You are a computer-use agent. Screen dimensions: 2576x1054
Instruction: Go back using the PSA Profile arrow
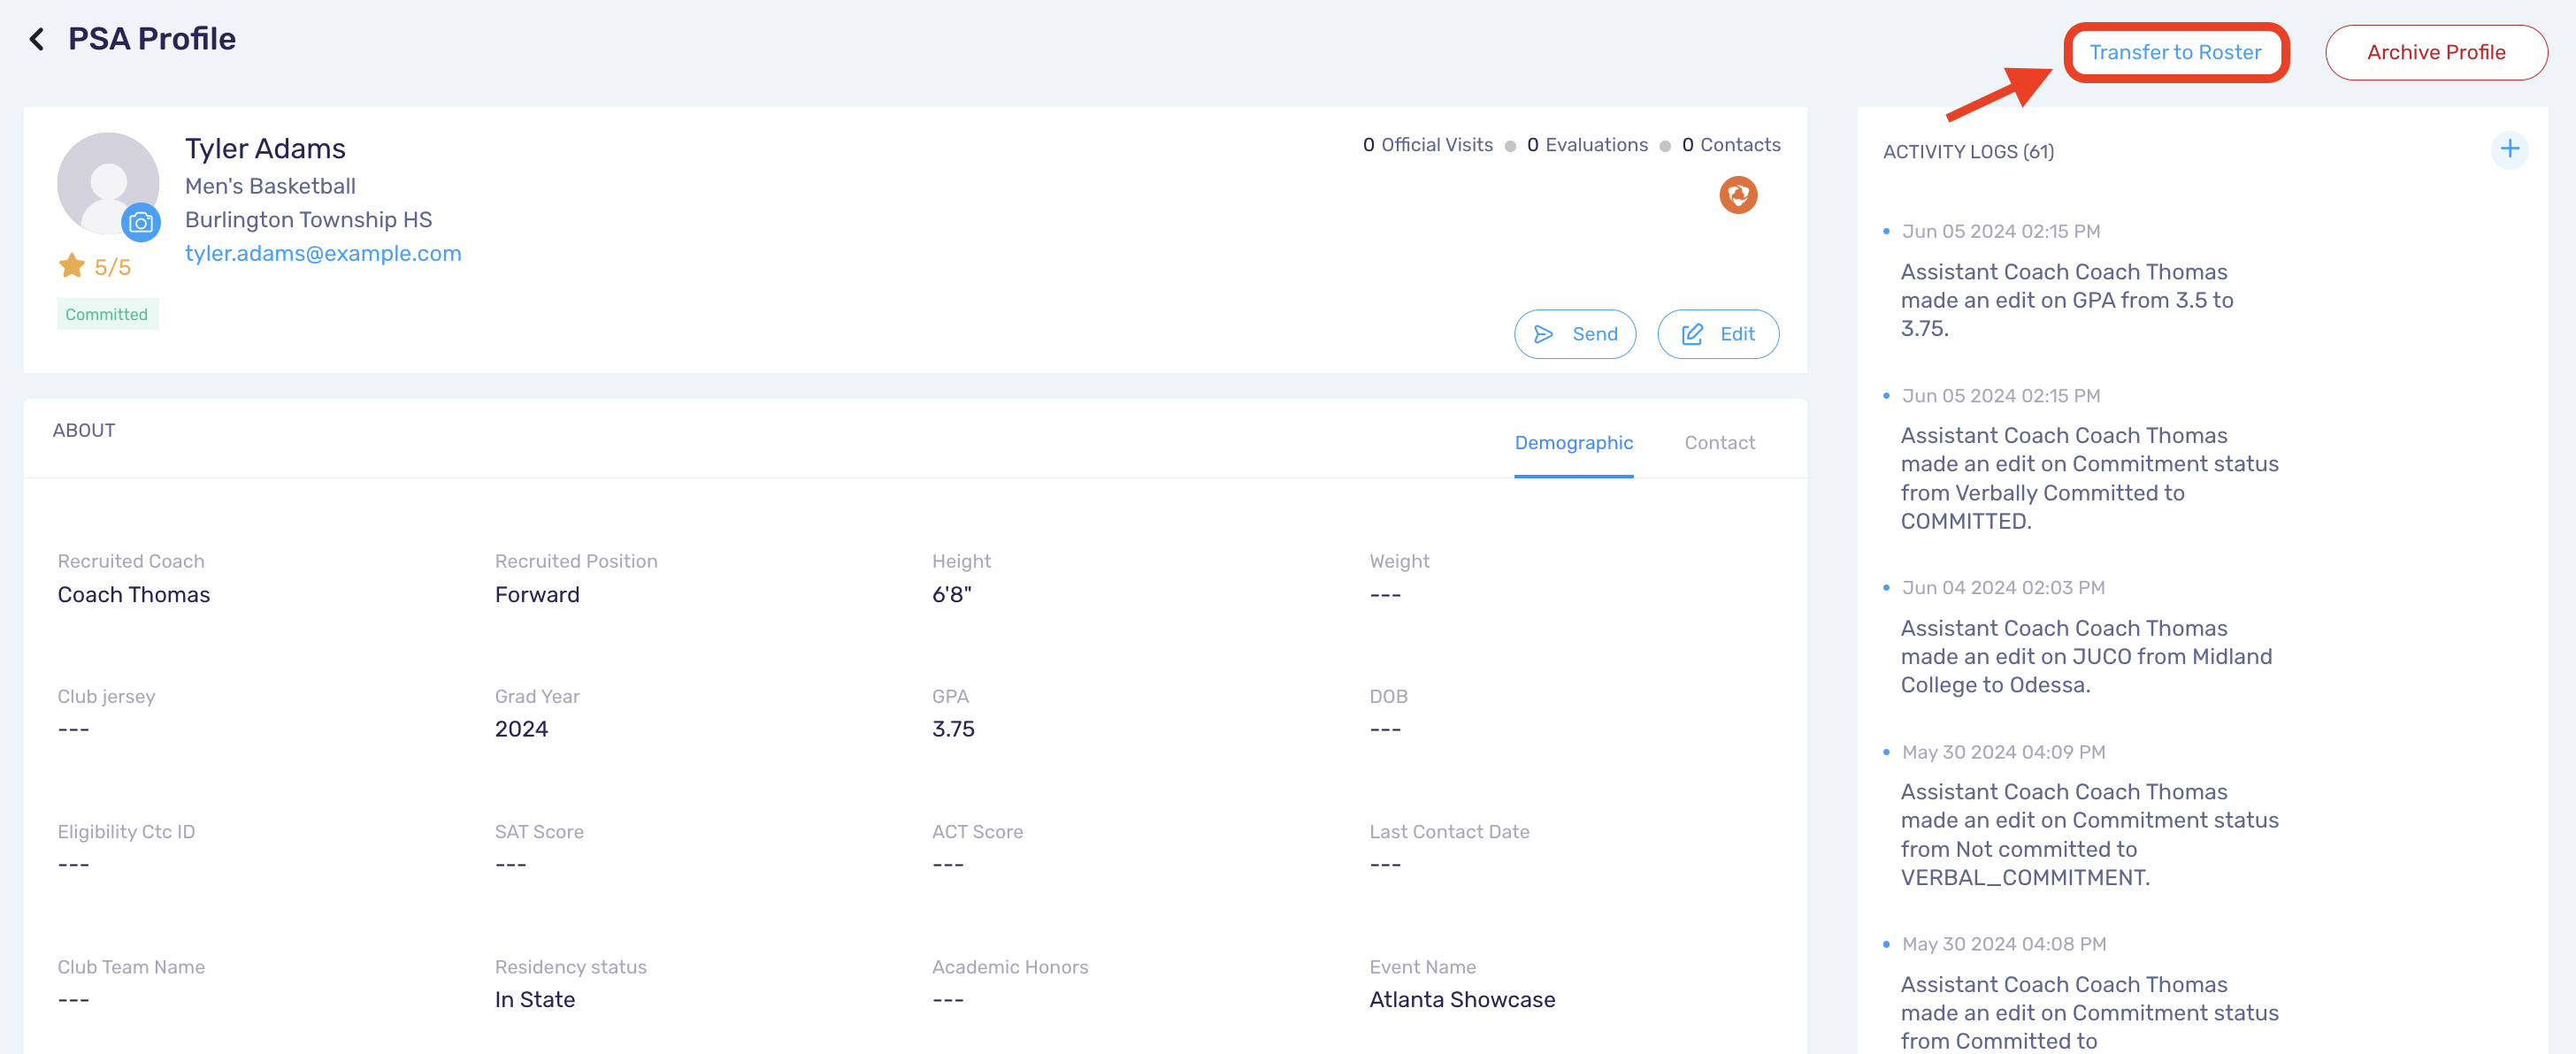(37, 39)
